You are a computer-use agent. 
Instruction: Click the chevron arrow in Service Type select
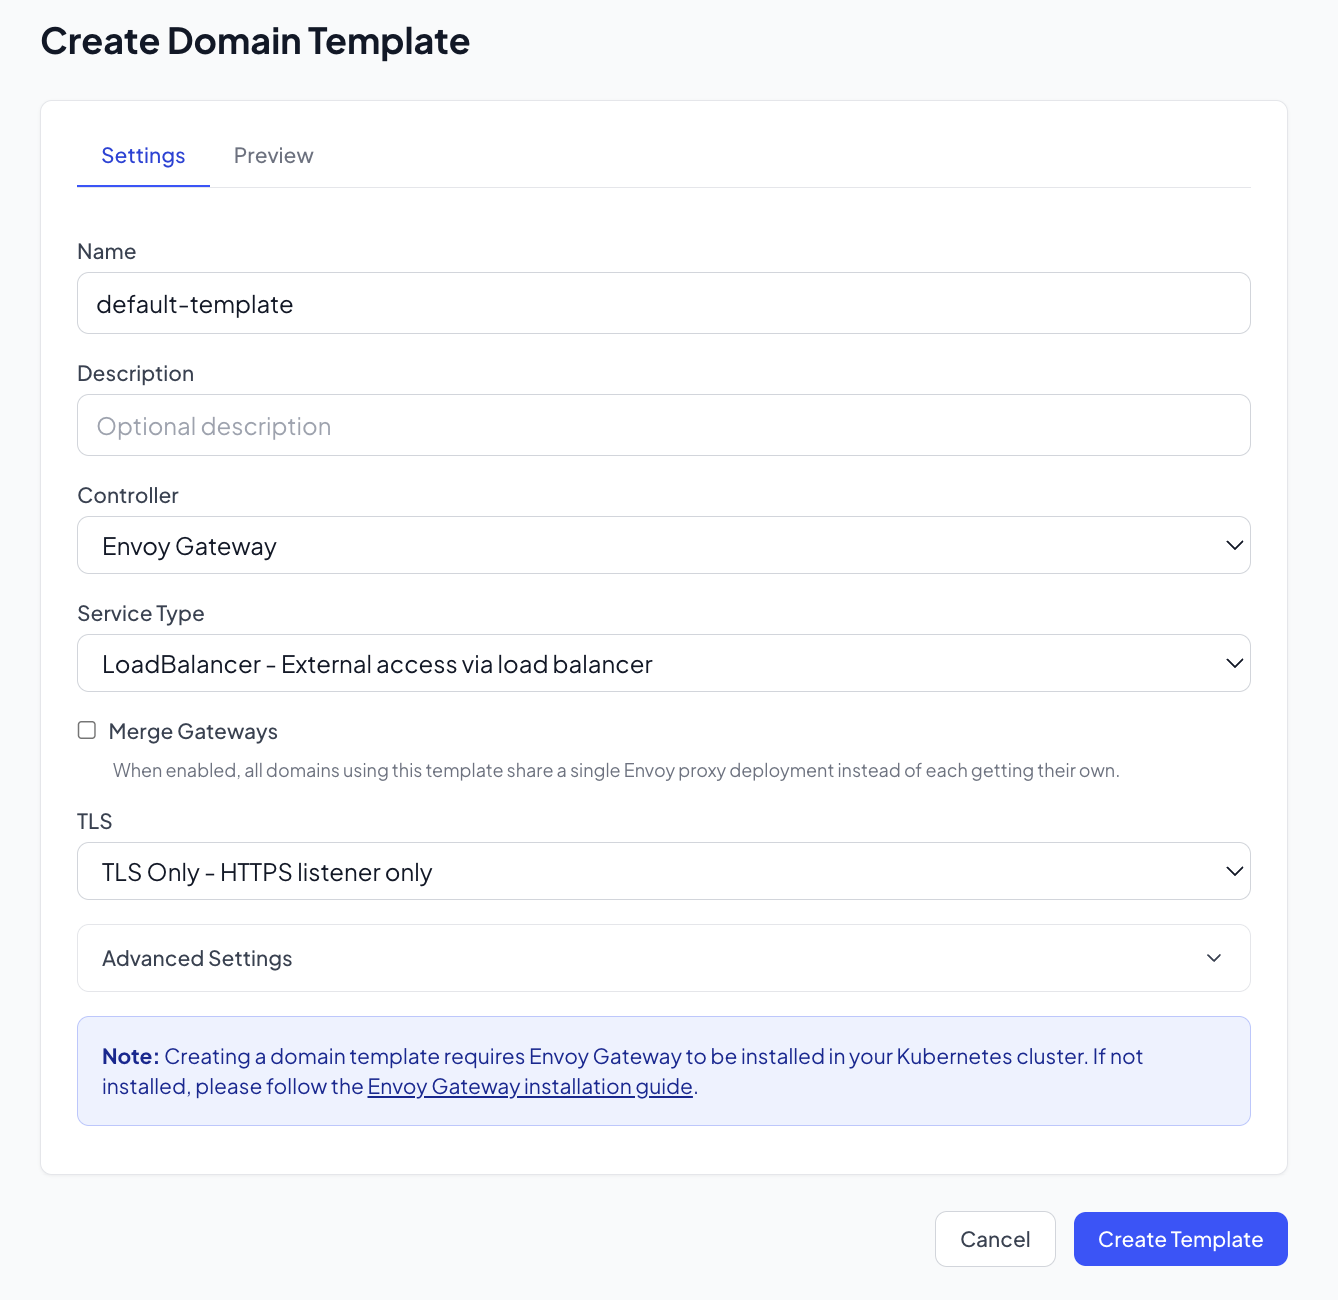pos(1234,664)
